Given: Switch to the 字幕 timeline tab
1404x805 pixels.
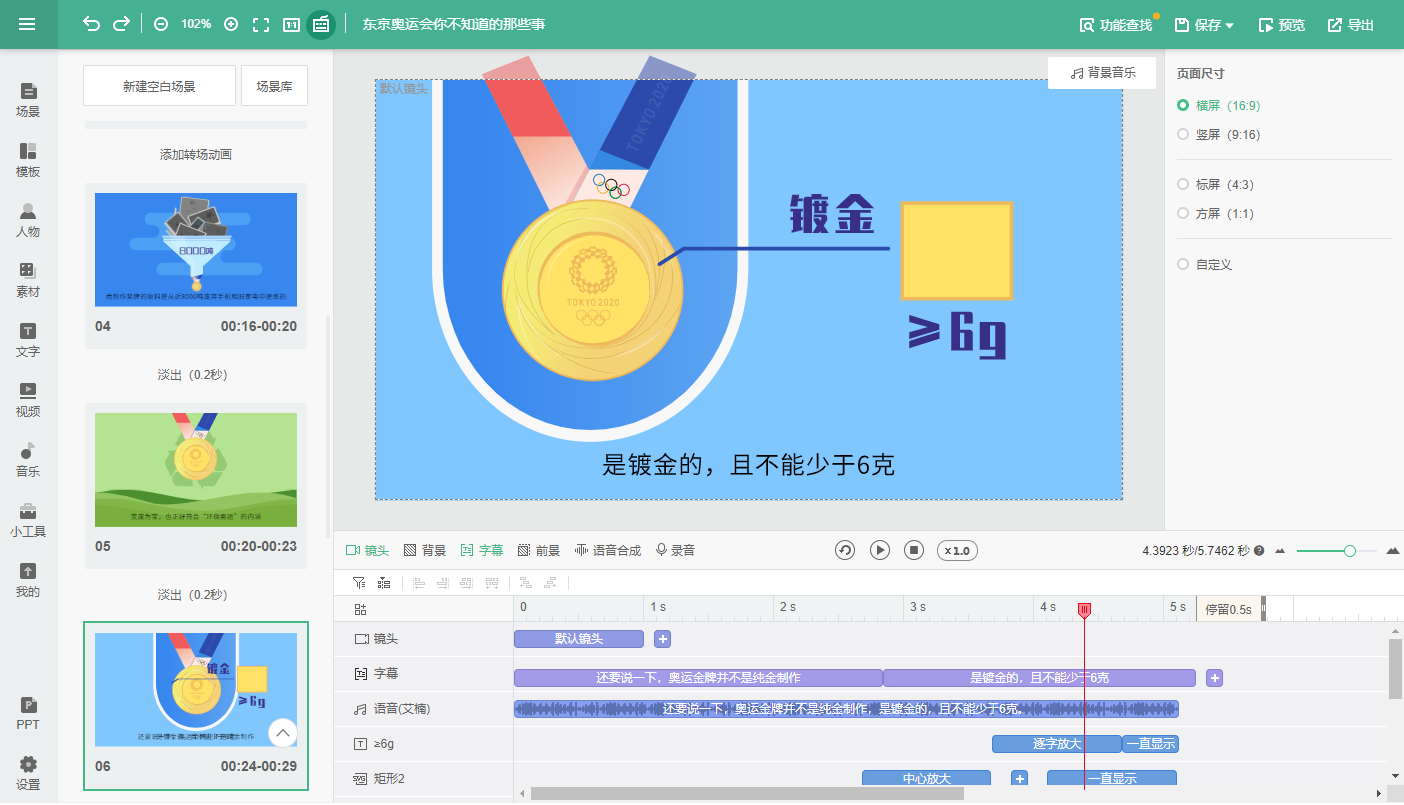Looking at the screenshot, I should click(x=482, y=551).
